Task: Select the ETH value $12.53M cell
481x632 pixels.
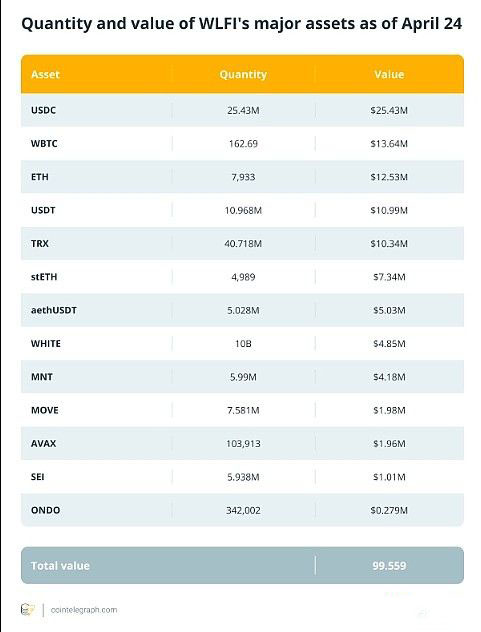Action: (389, 177)
